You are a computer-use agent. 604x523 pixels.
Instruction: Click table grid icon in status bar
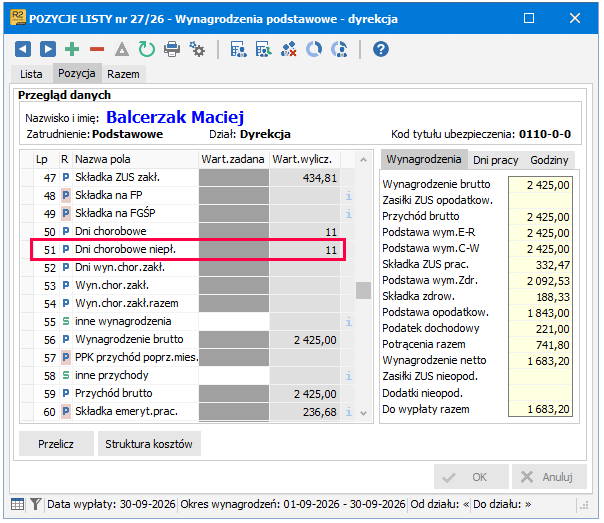(17, 504)
